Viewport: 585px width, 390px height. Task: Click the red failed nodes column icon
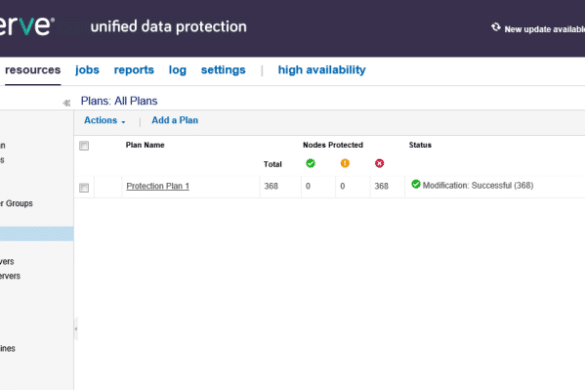(379, 163)
